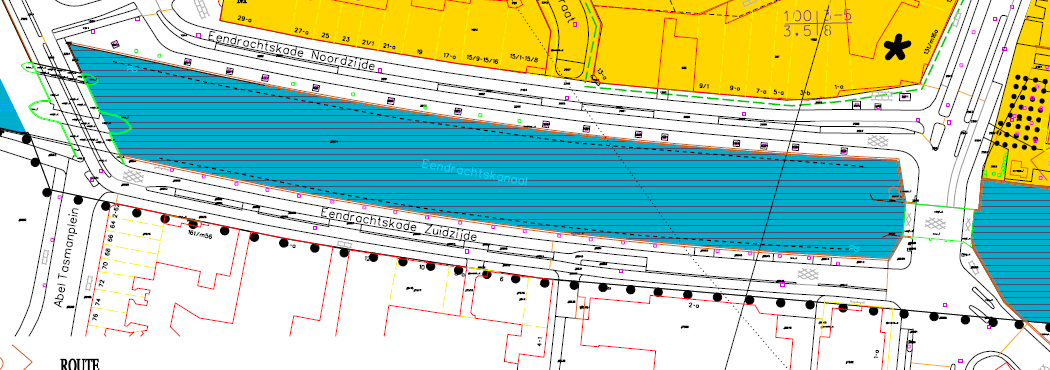The width and height of the screenshot is (1050, 370).
Task: Click house number 27-a parcel label
Action: 302,31
